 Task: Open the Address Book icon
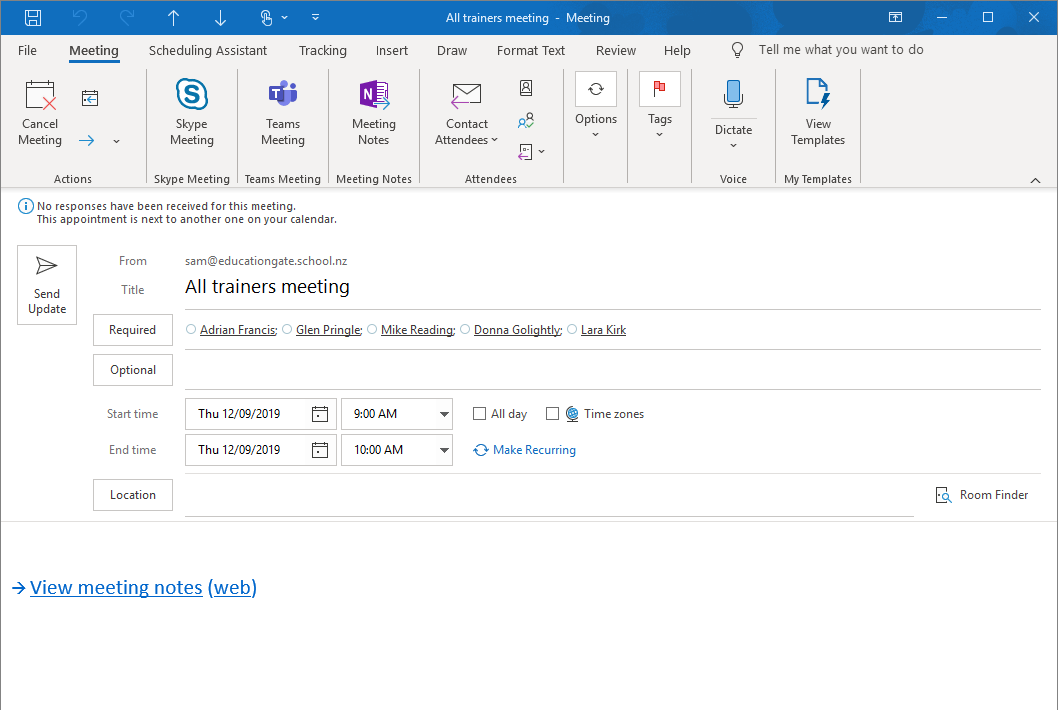click(x=526, y=88)
